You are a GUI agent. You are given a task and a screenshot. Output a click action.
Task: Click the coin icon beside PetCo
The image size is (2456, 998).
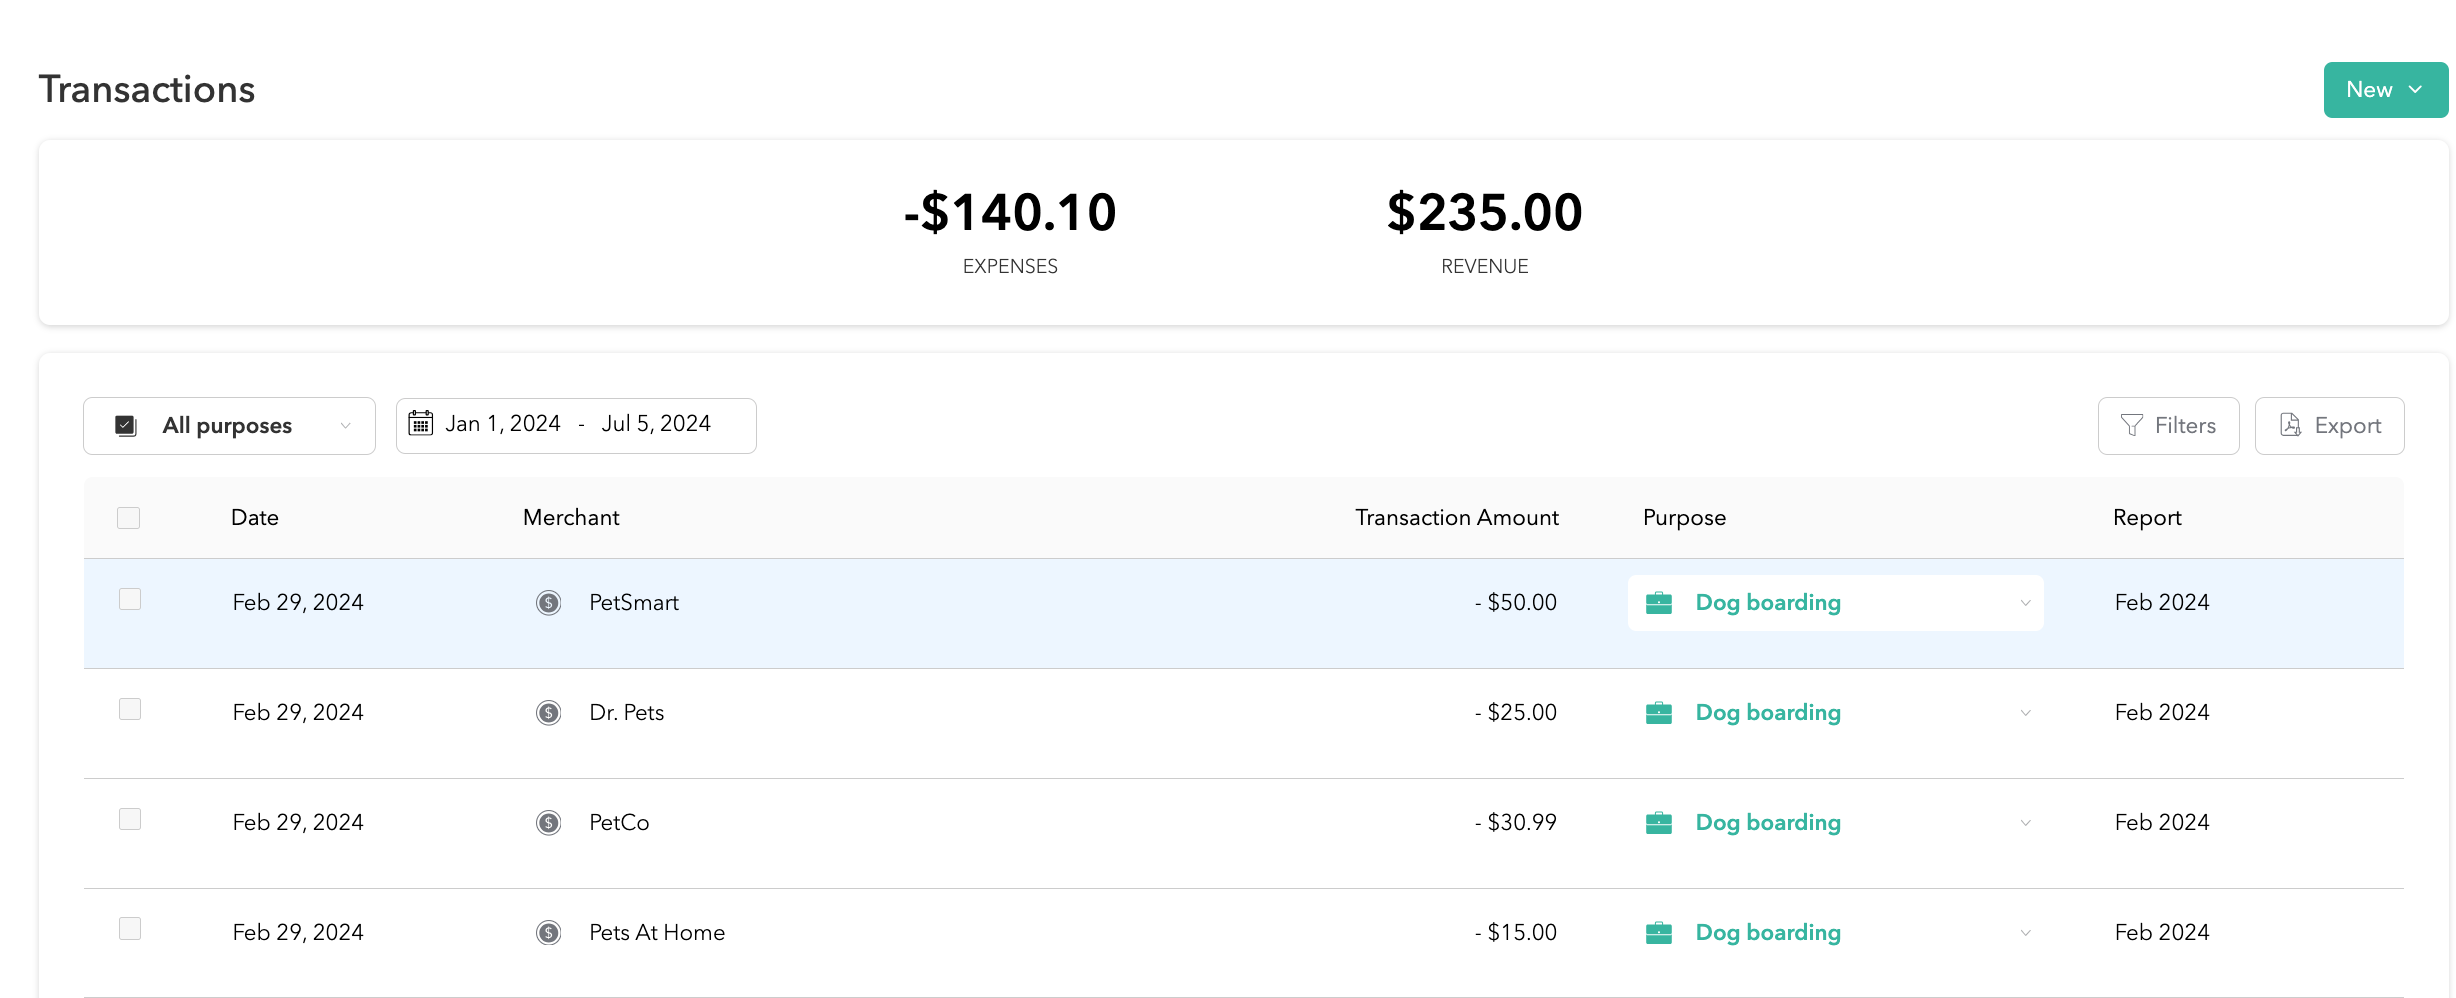coord(548,823)
